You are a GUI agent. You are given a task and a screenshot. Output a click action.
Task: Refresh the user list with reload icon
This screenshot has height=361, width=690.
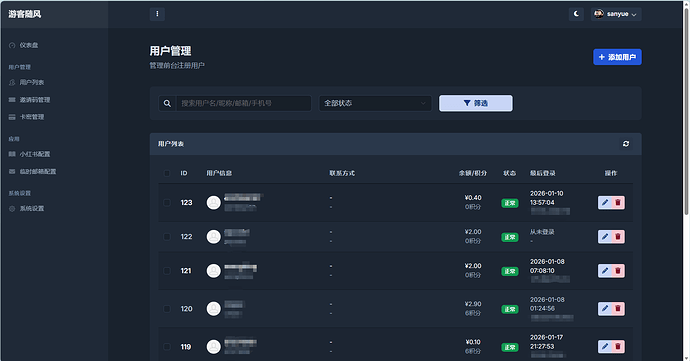(626, 144)
